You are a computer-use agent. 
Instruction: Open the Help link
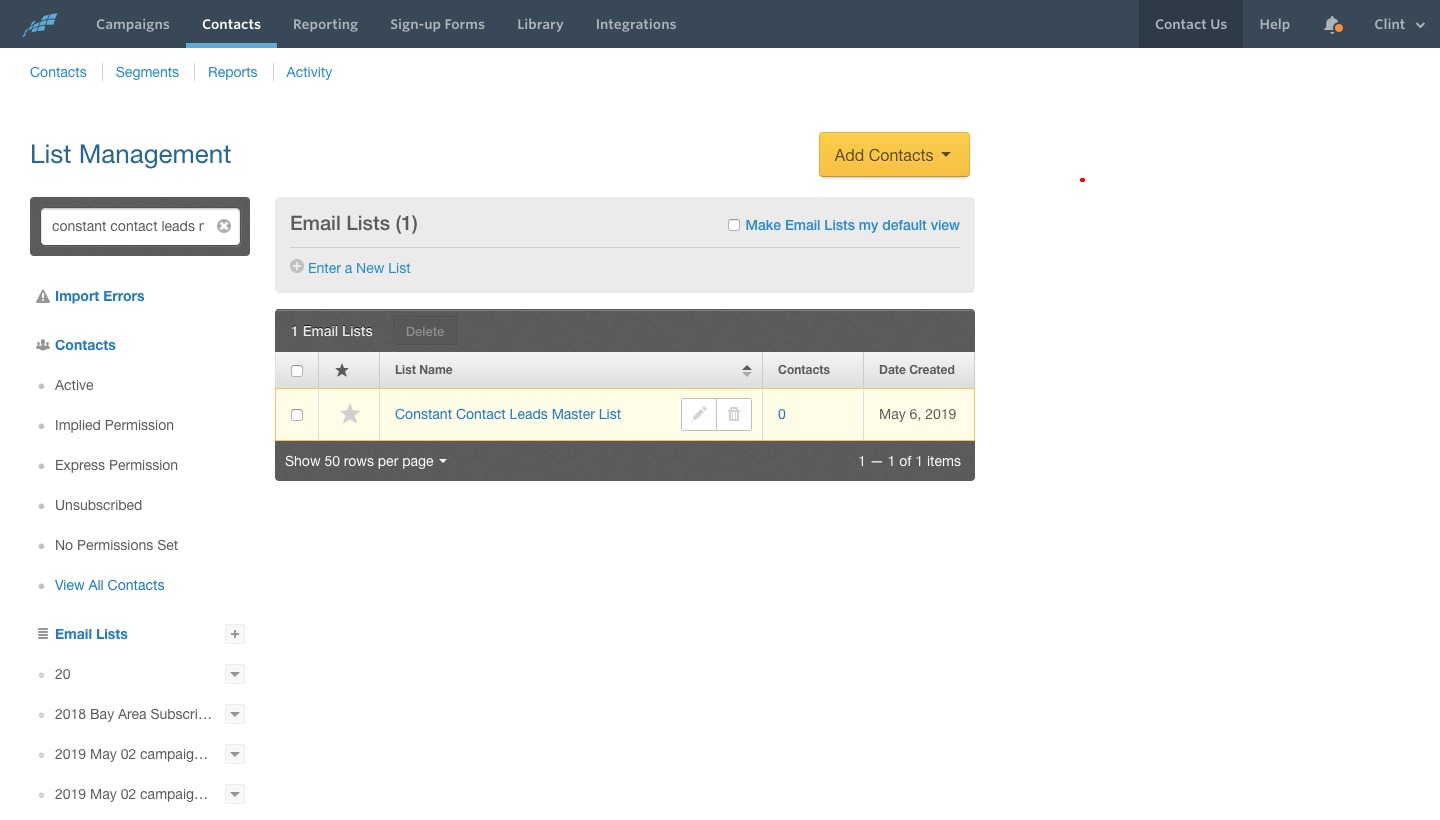coord(1274,24)
